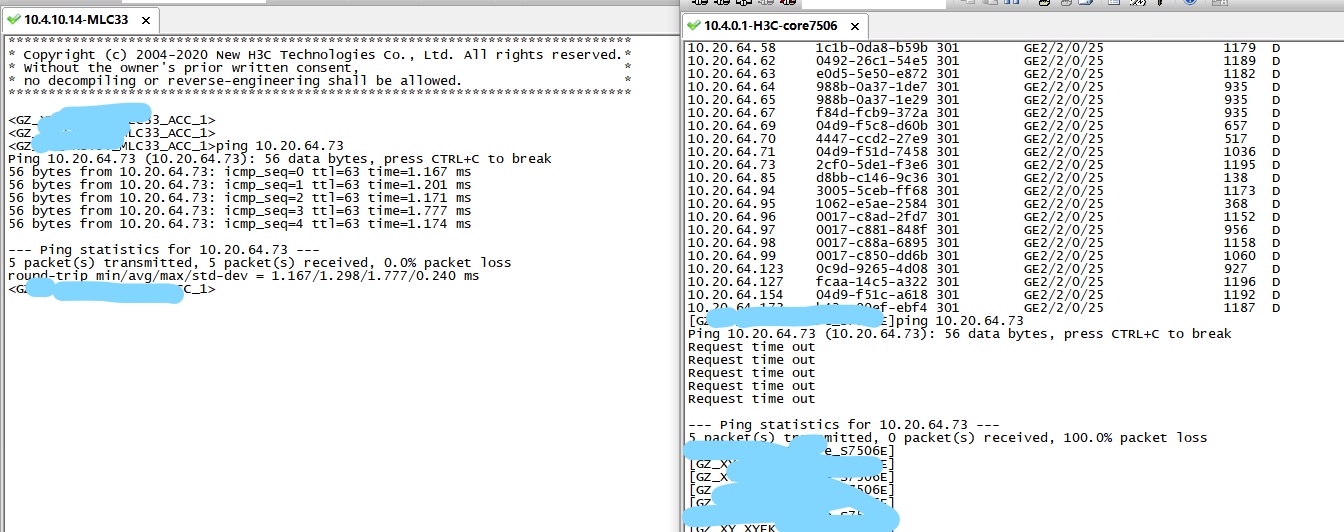This screenshot has height=532, width=1344.
Task: Click the icmp_seq=4 time=1.174 ms line
Action: click(x=240, y=224)
